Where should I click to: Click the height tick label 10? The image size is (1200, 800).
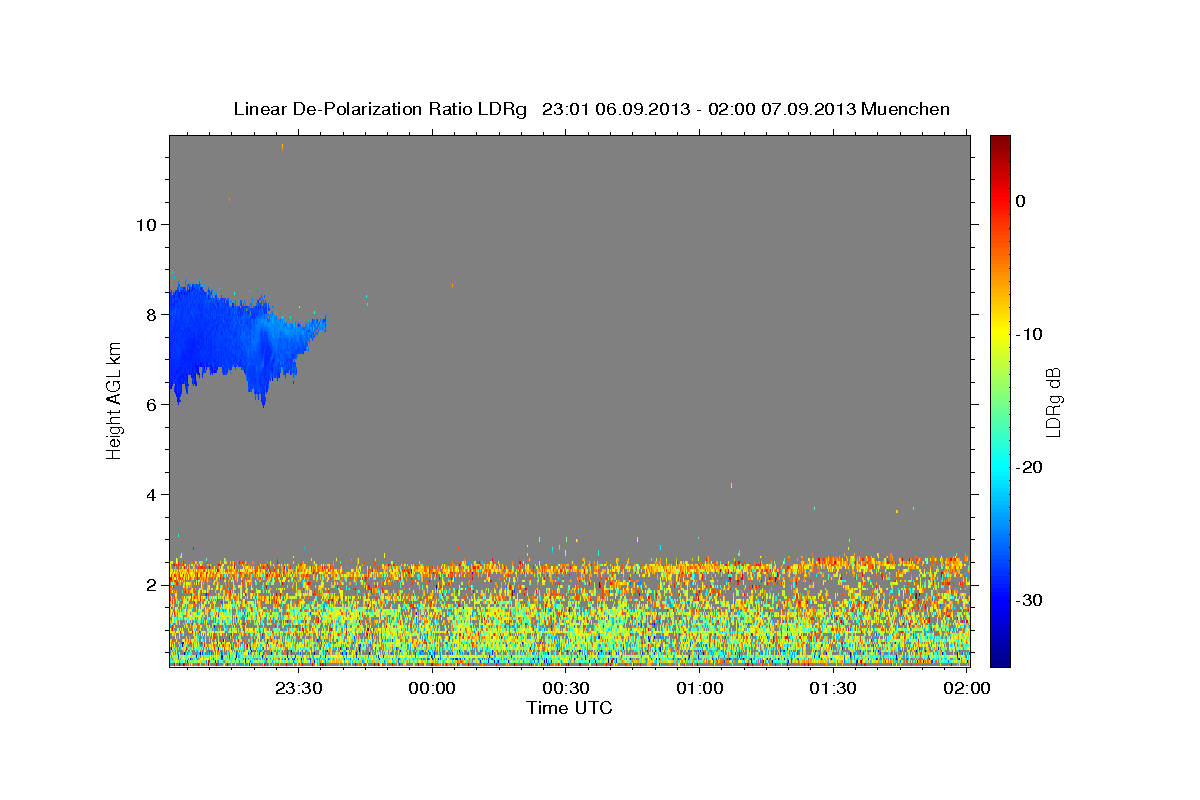pyautogui.click(x=145, y=224)
